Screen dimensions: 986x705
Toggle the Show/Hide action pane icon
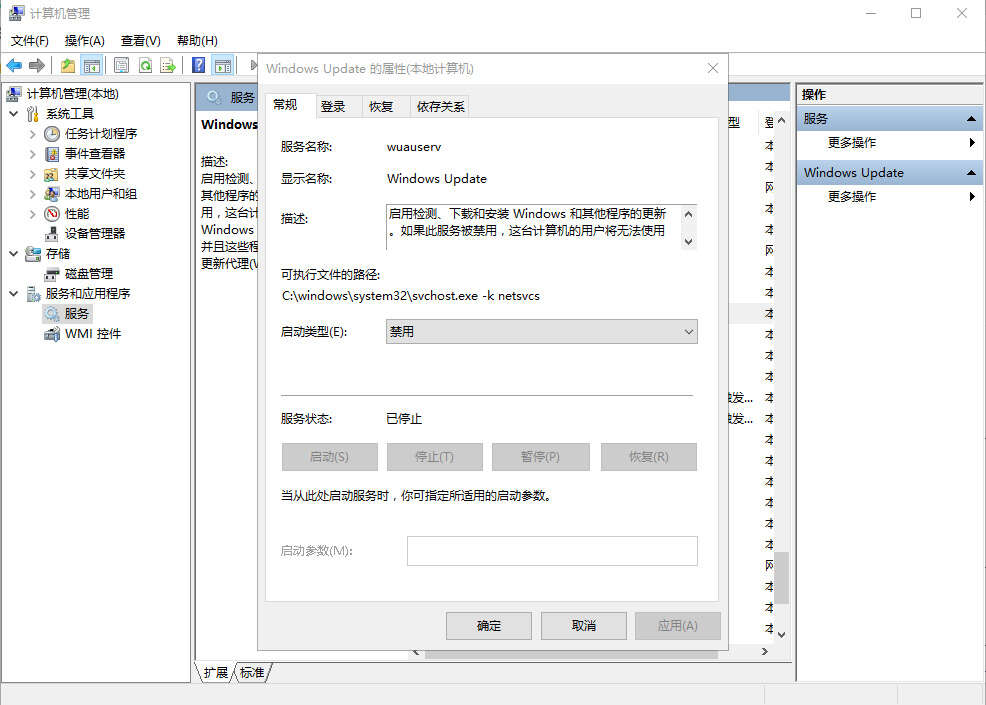coord(223,65)
